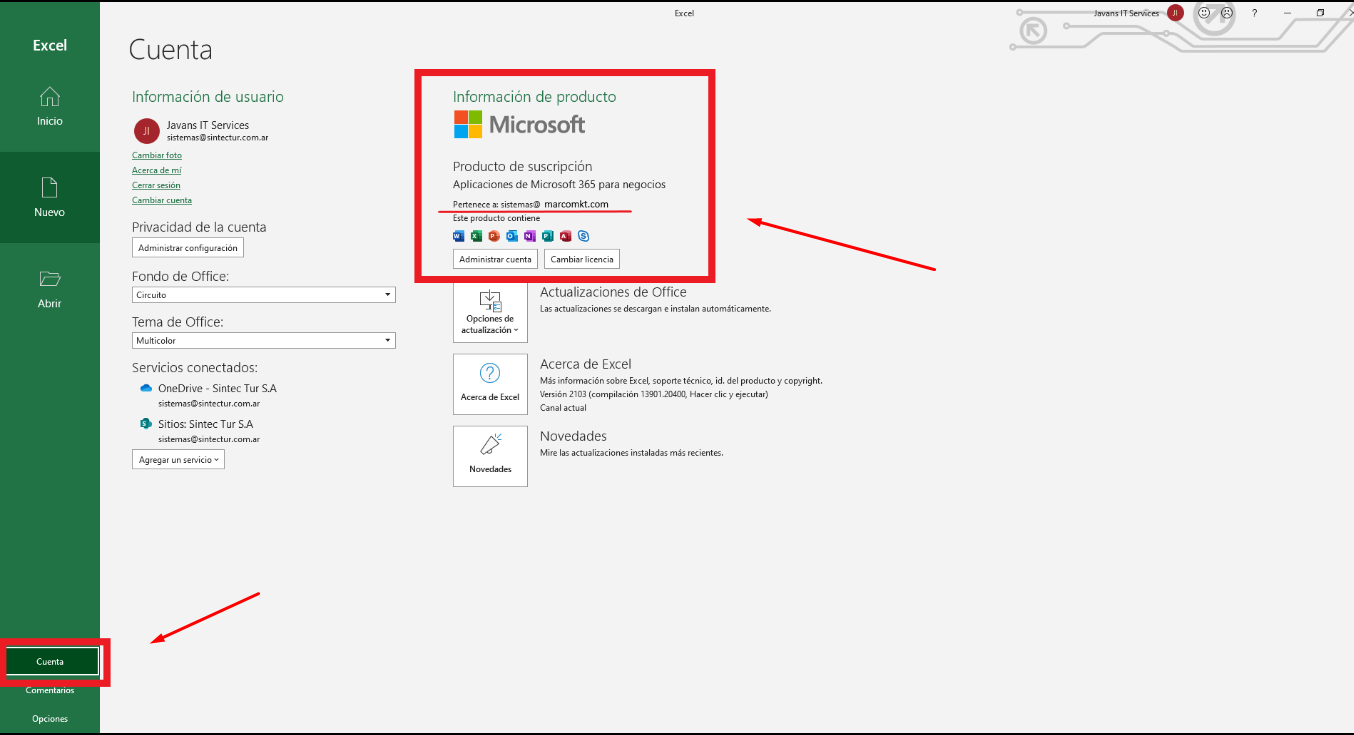Click Acerca de mí link
This screenshot has height=735, width=1354.
click(x=156, y=170)
